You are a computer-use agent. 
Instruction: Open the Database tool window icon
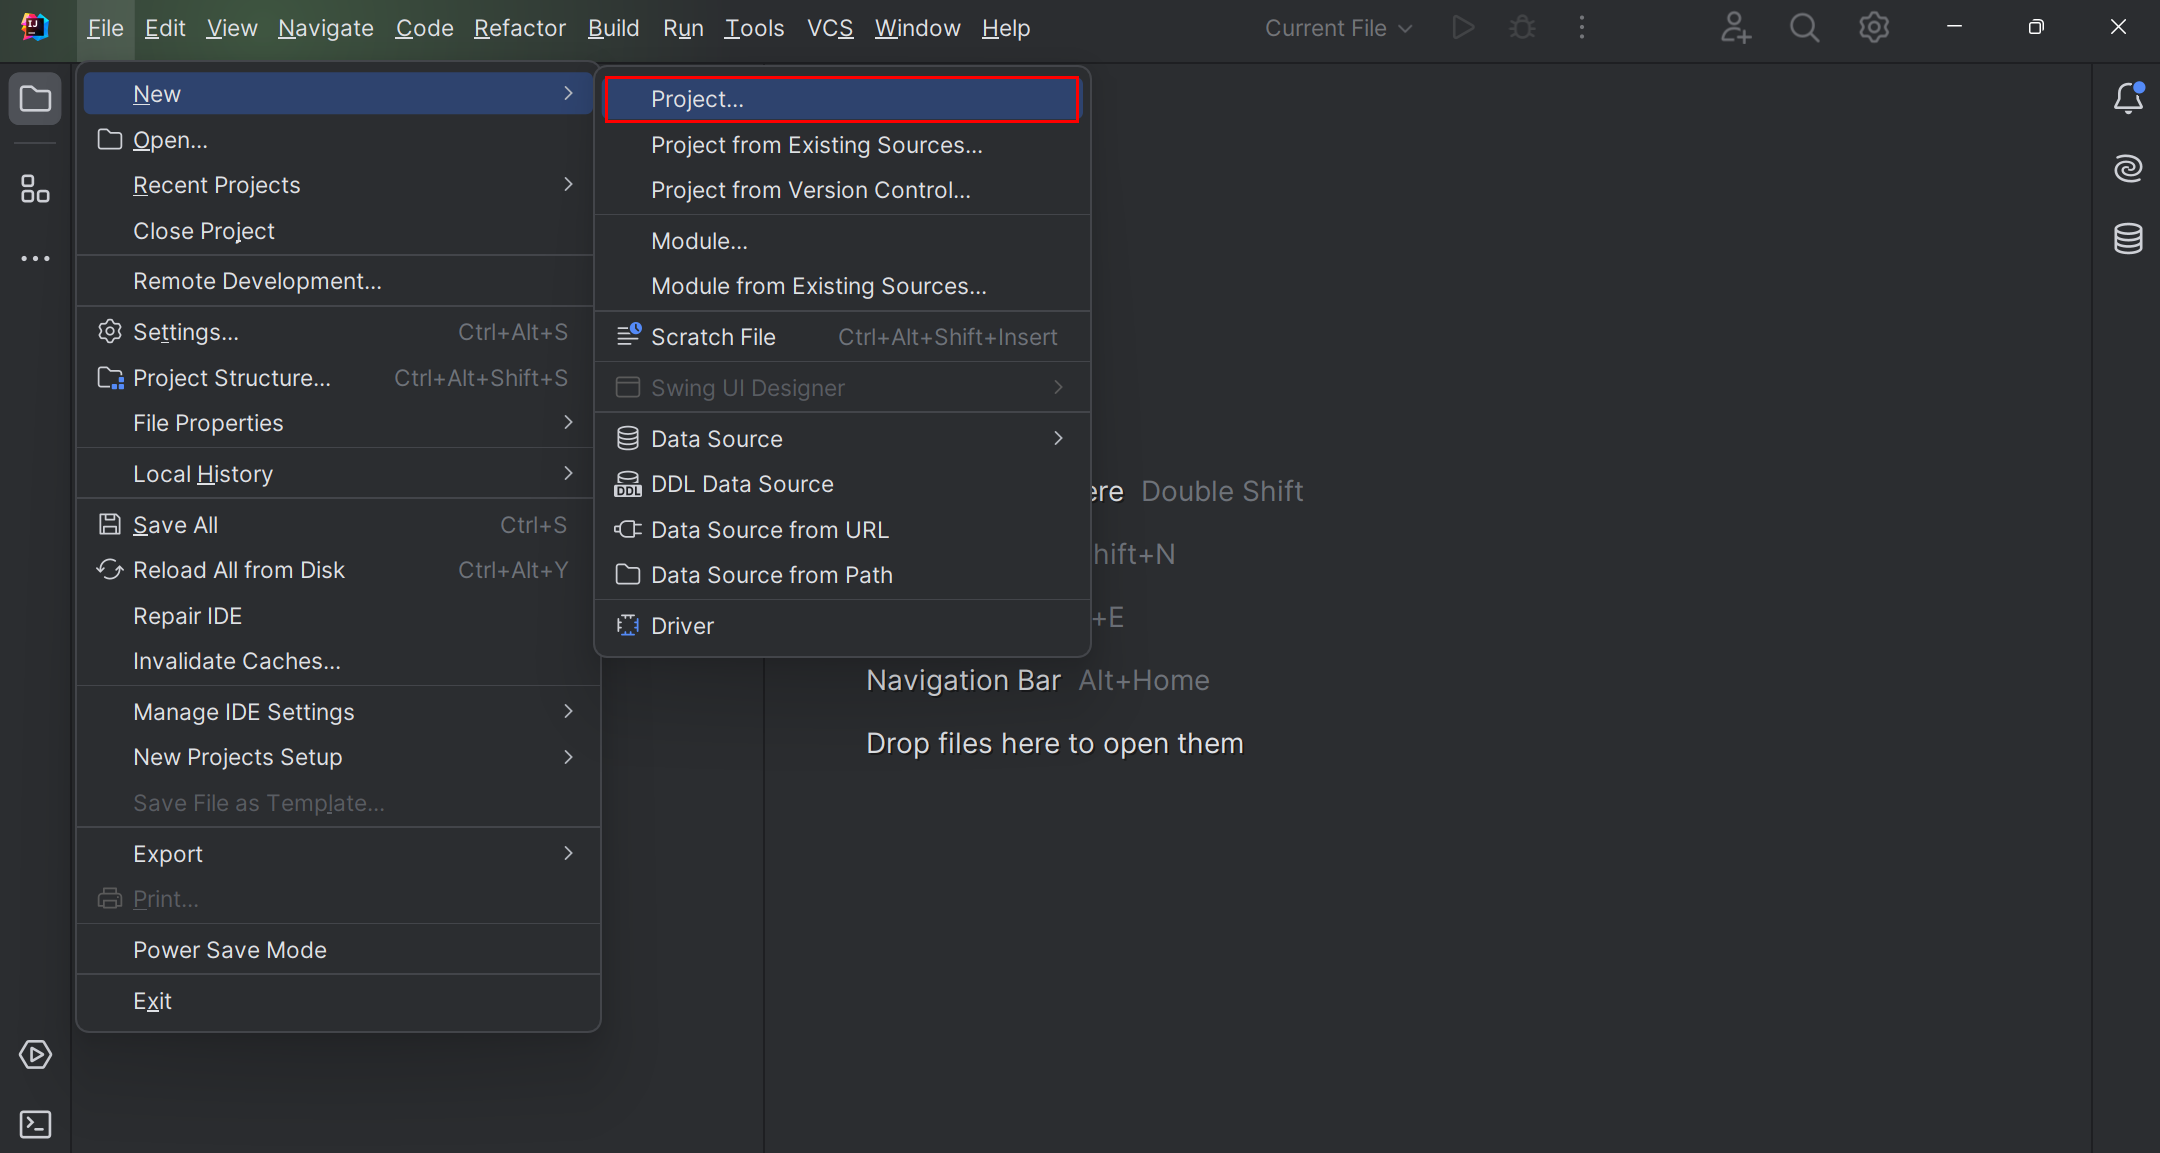pos(2128,238)
